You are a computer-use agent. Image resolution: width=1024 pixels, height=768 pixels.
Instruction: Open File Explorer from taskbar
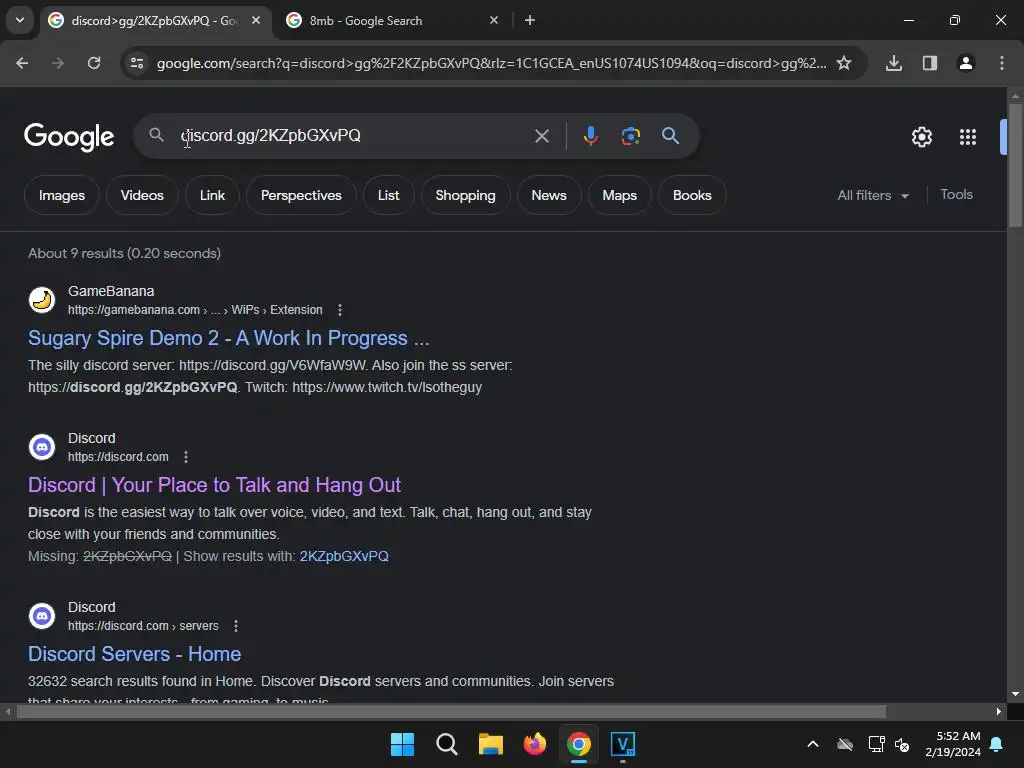[490, 744]
